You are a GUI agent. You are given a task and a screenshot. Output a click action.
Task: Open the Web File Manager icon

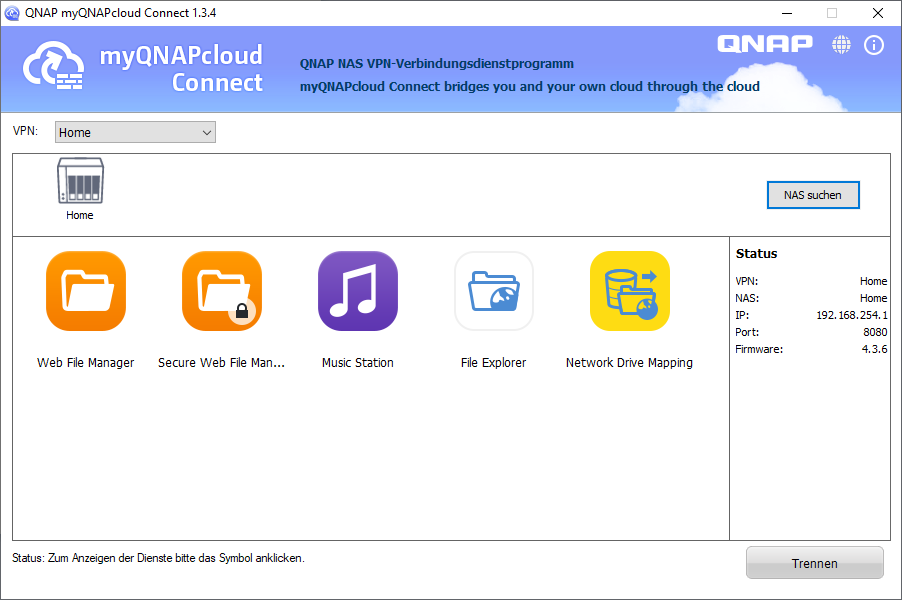click(86, 291)
